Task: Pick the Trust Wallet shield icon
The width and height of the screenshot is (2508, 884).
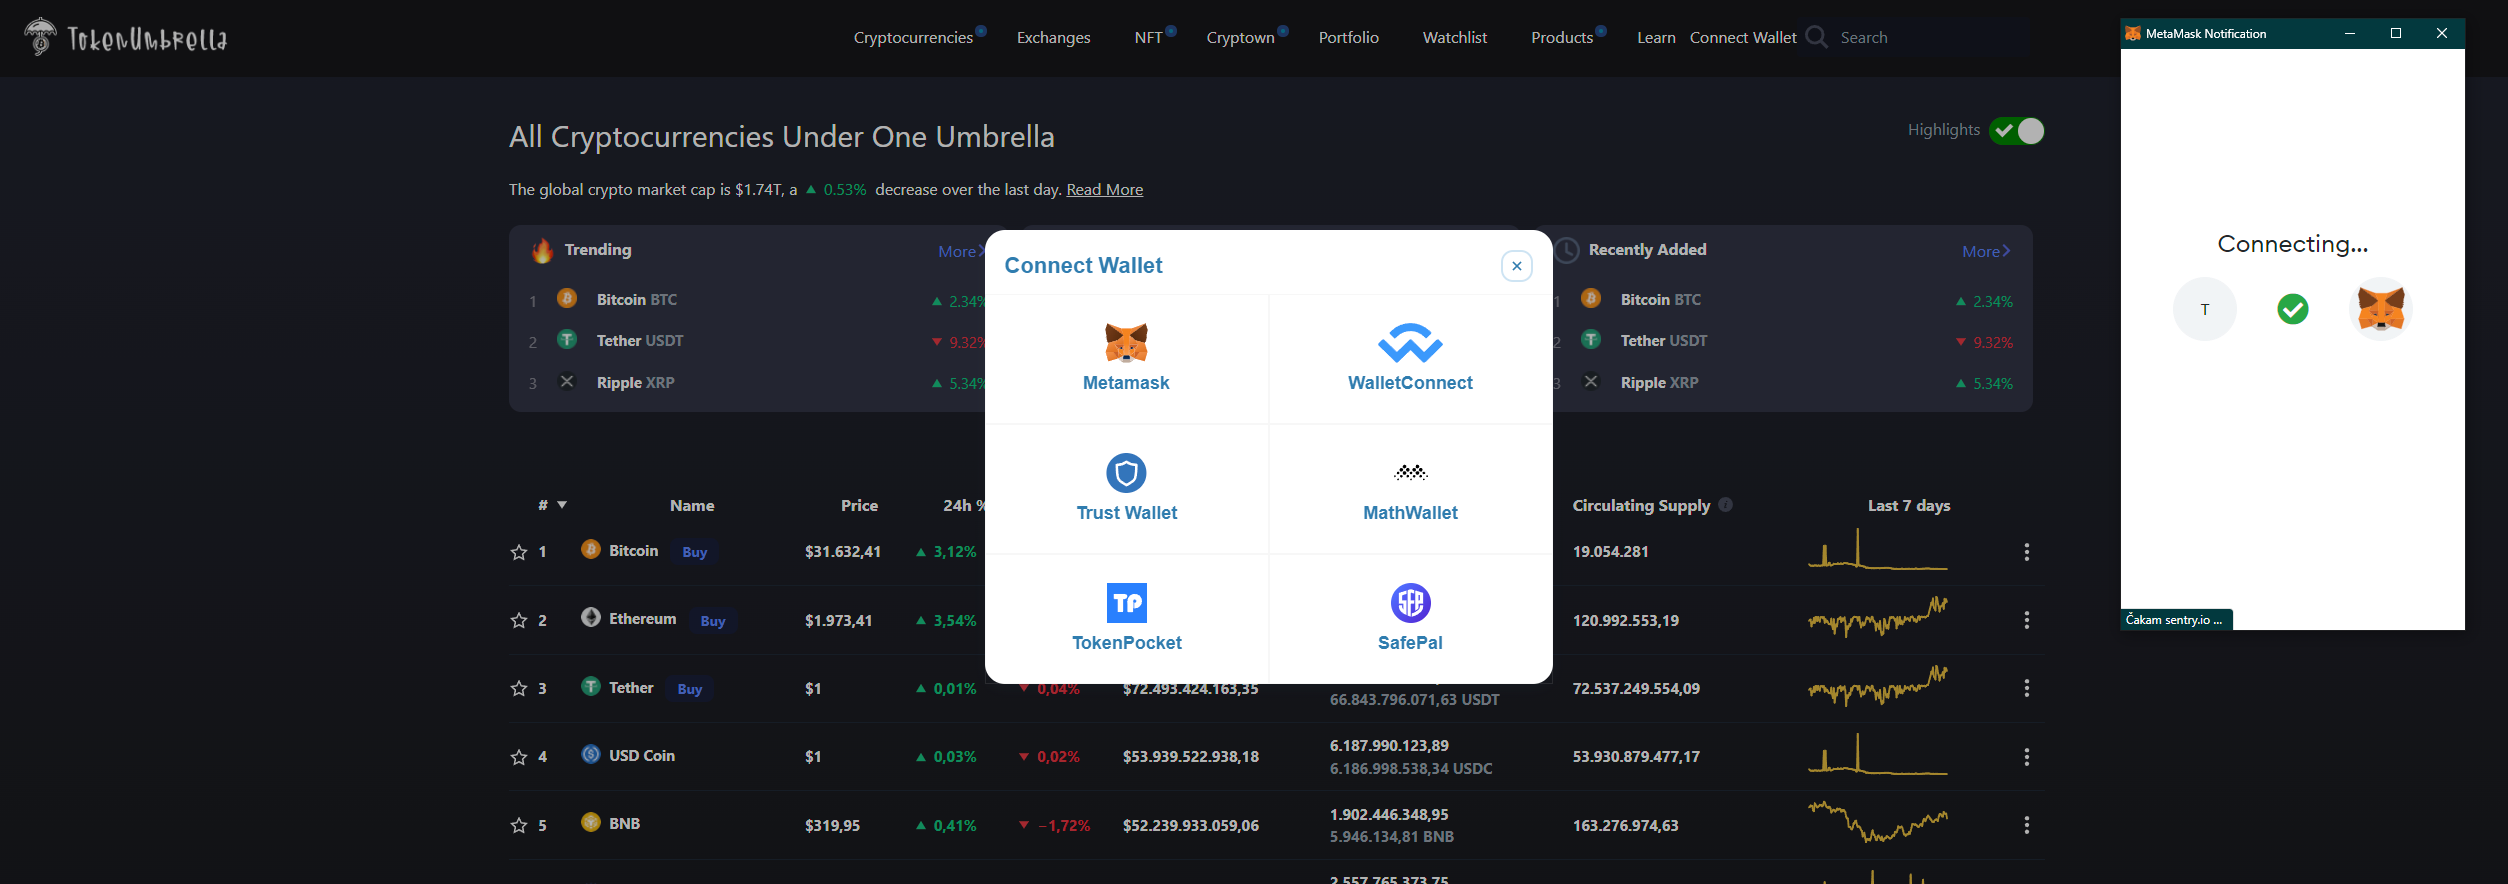Action: (1126, 473)
